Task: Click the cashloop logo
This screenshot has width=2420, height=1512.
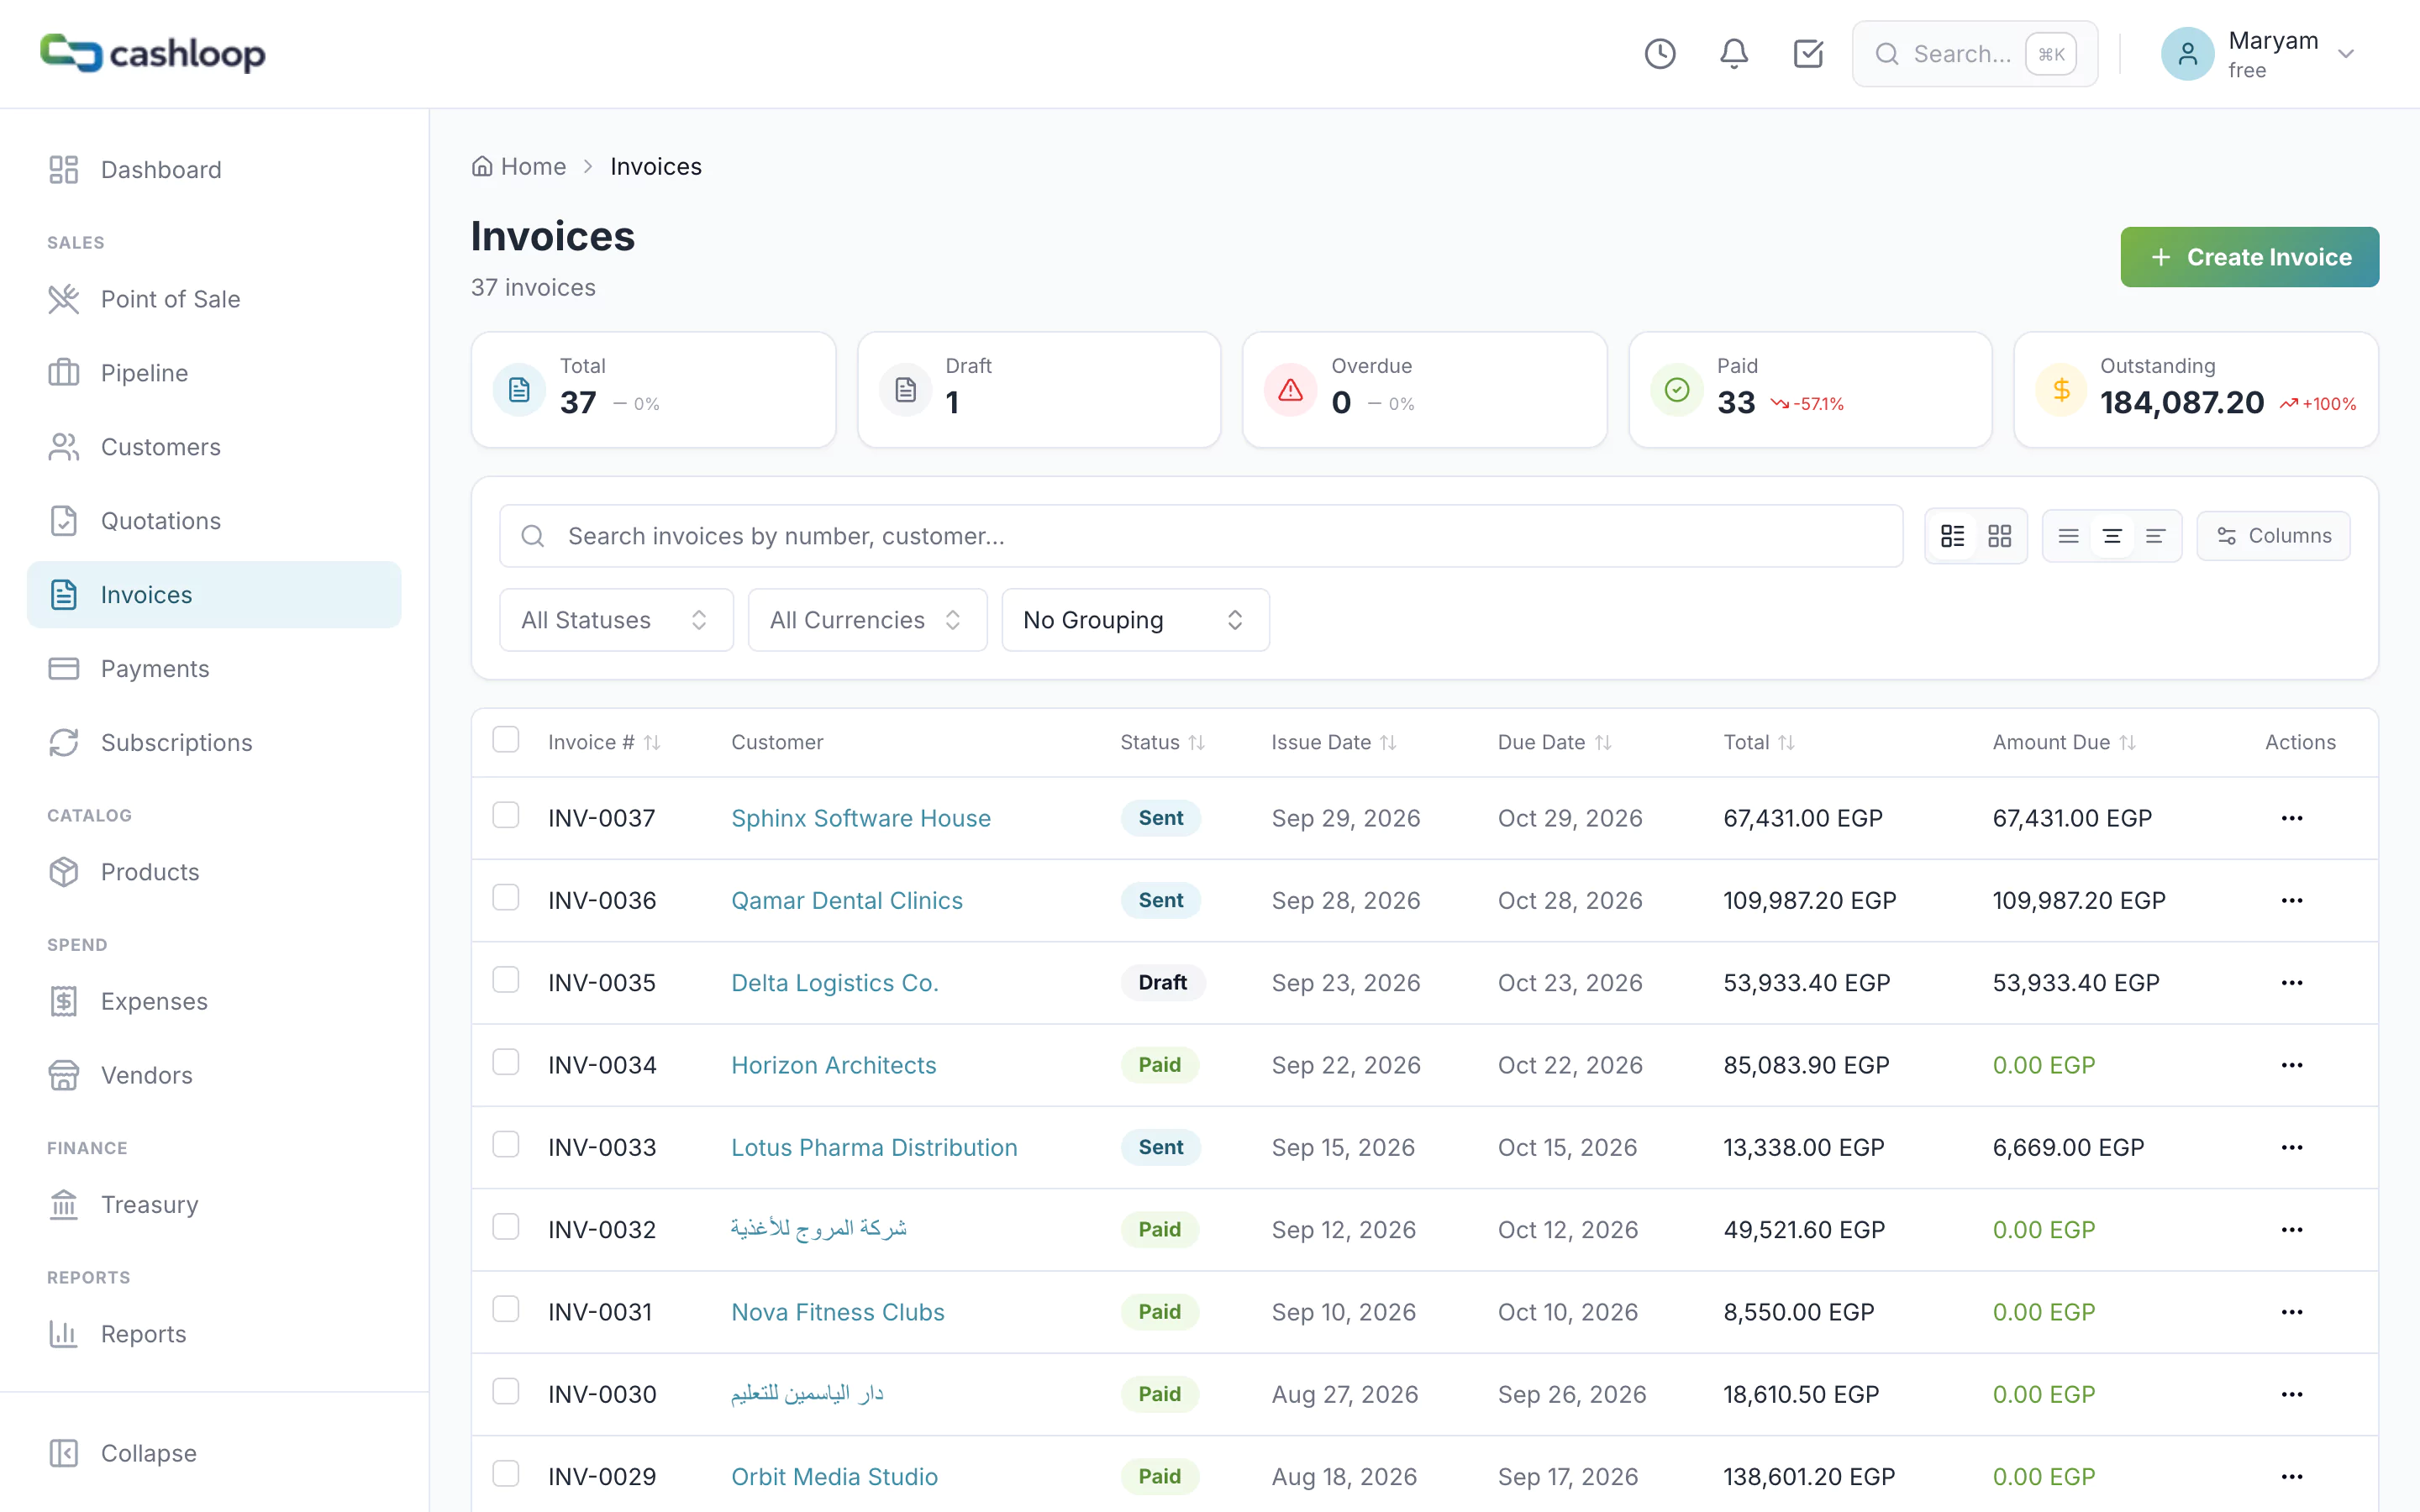Action: [153, 53]
